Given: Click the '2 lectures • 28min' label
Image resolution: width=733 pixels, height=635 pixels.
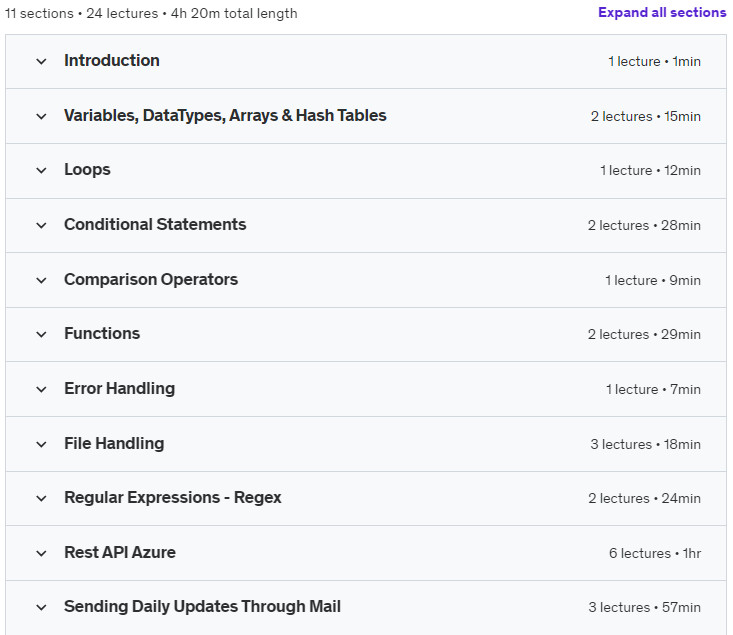Looking at the screenshot, I should pos(644,225).
